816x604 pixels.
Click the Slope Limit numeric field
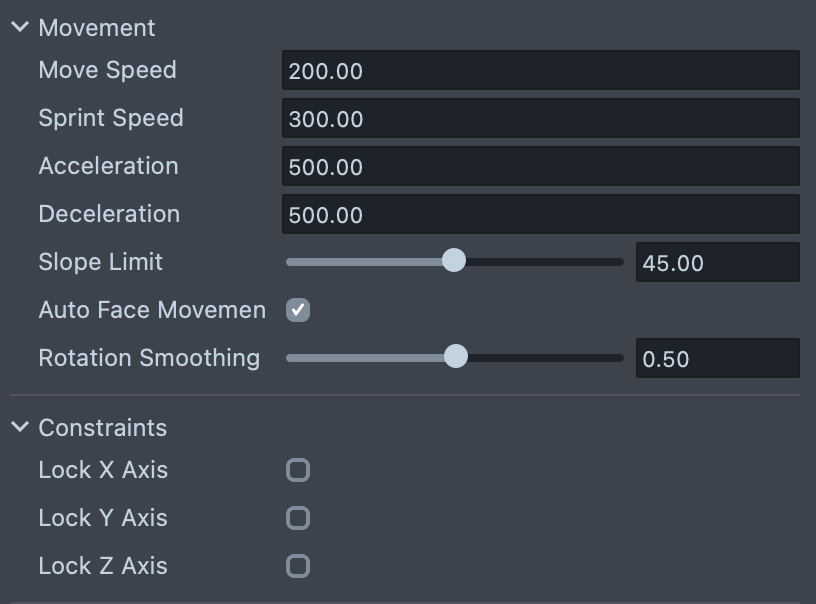coord(717,263)
